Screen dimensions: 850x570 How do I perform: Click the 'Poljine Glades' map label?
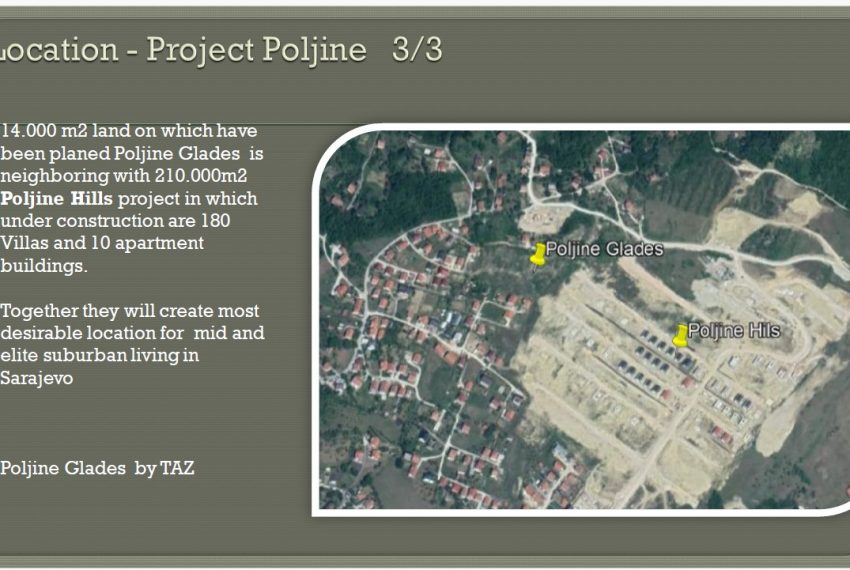[604, 249]
